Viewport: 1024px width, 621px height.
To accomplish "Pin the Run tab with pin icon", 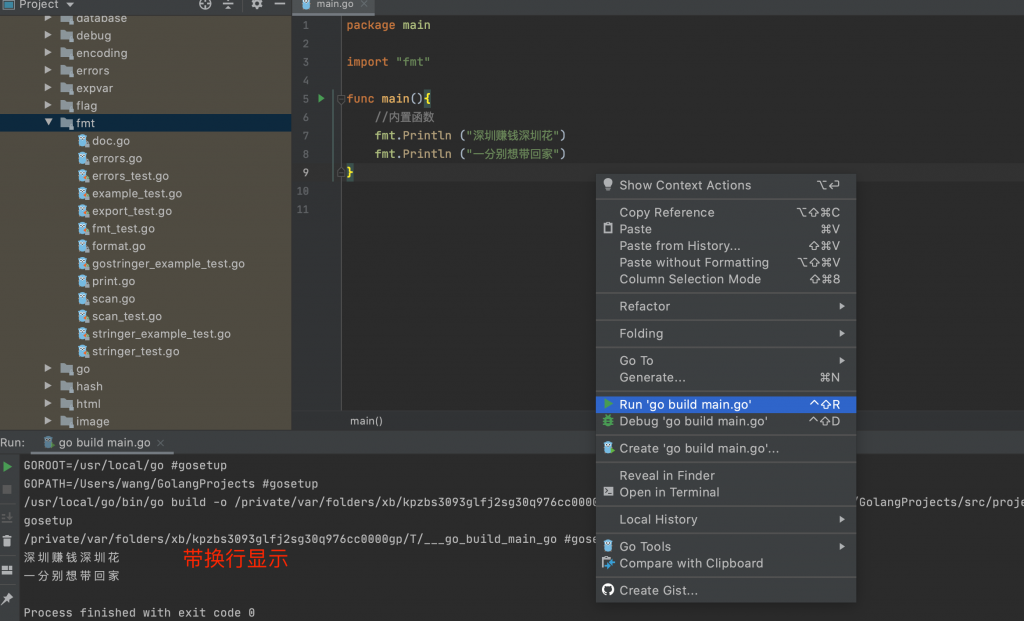I will tap(7, 598).
